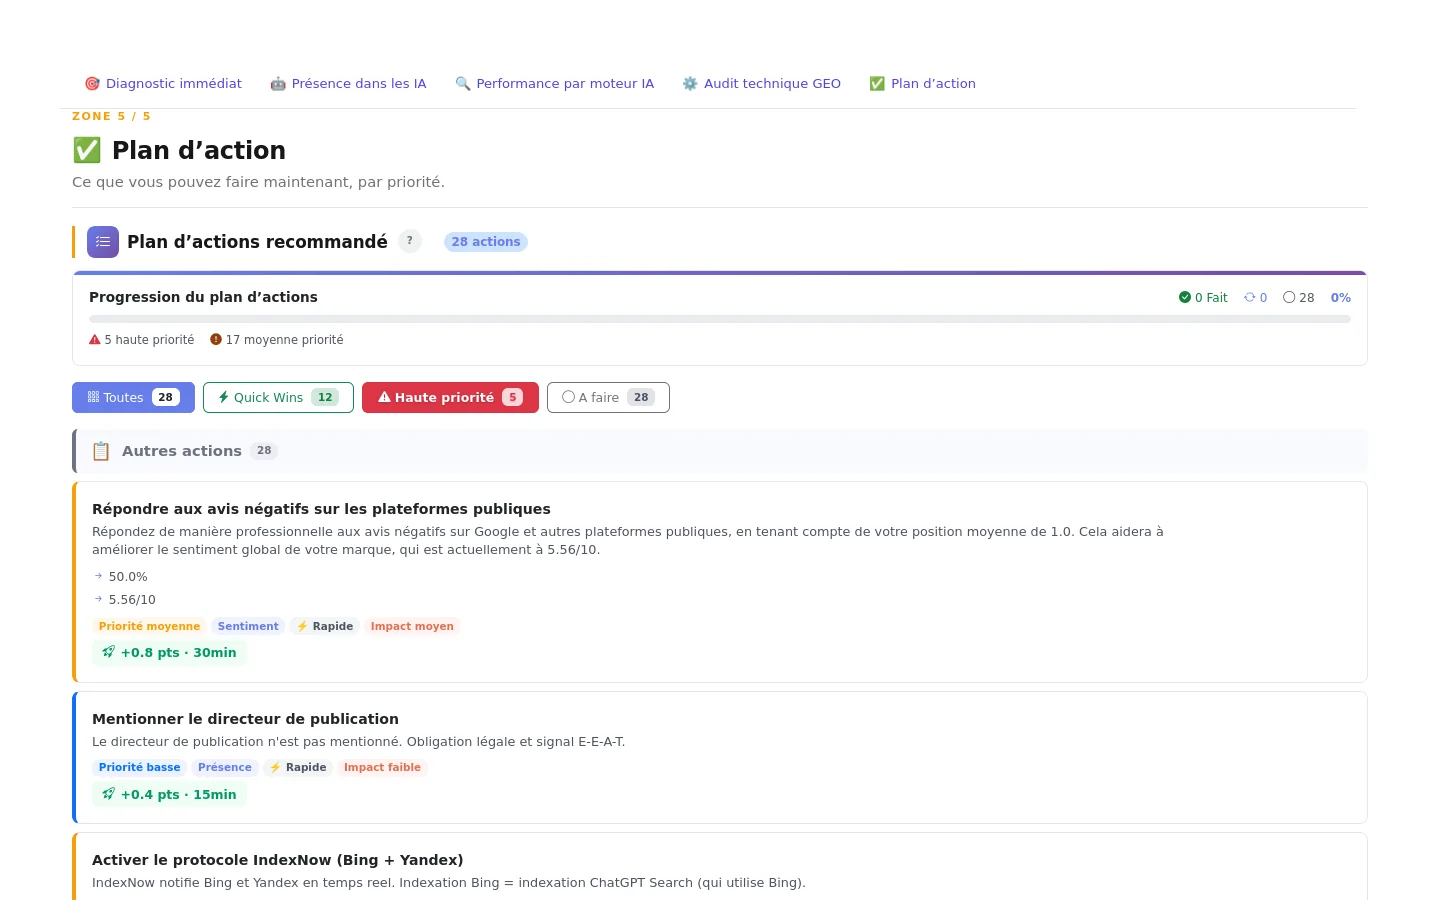The width and height of the screenshot is (1440, 900).
Task: Show all actions with the Toutes filter
Action: coord(133,397)
